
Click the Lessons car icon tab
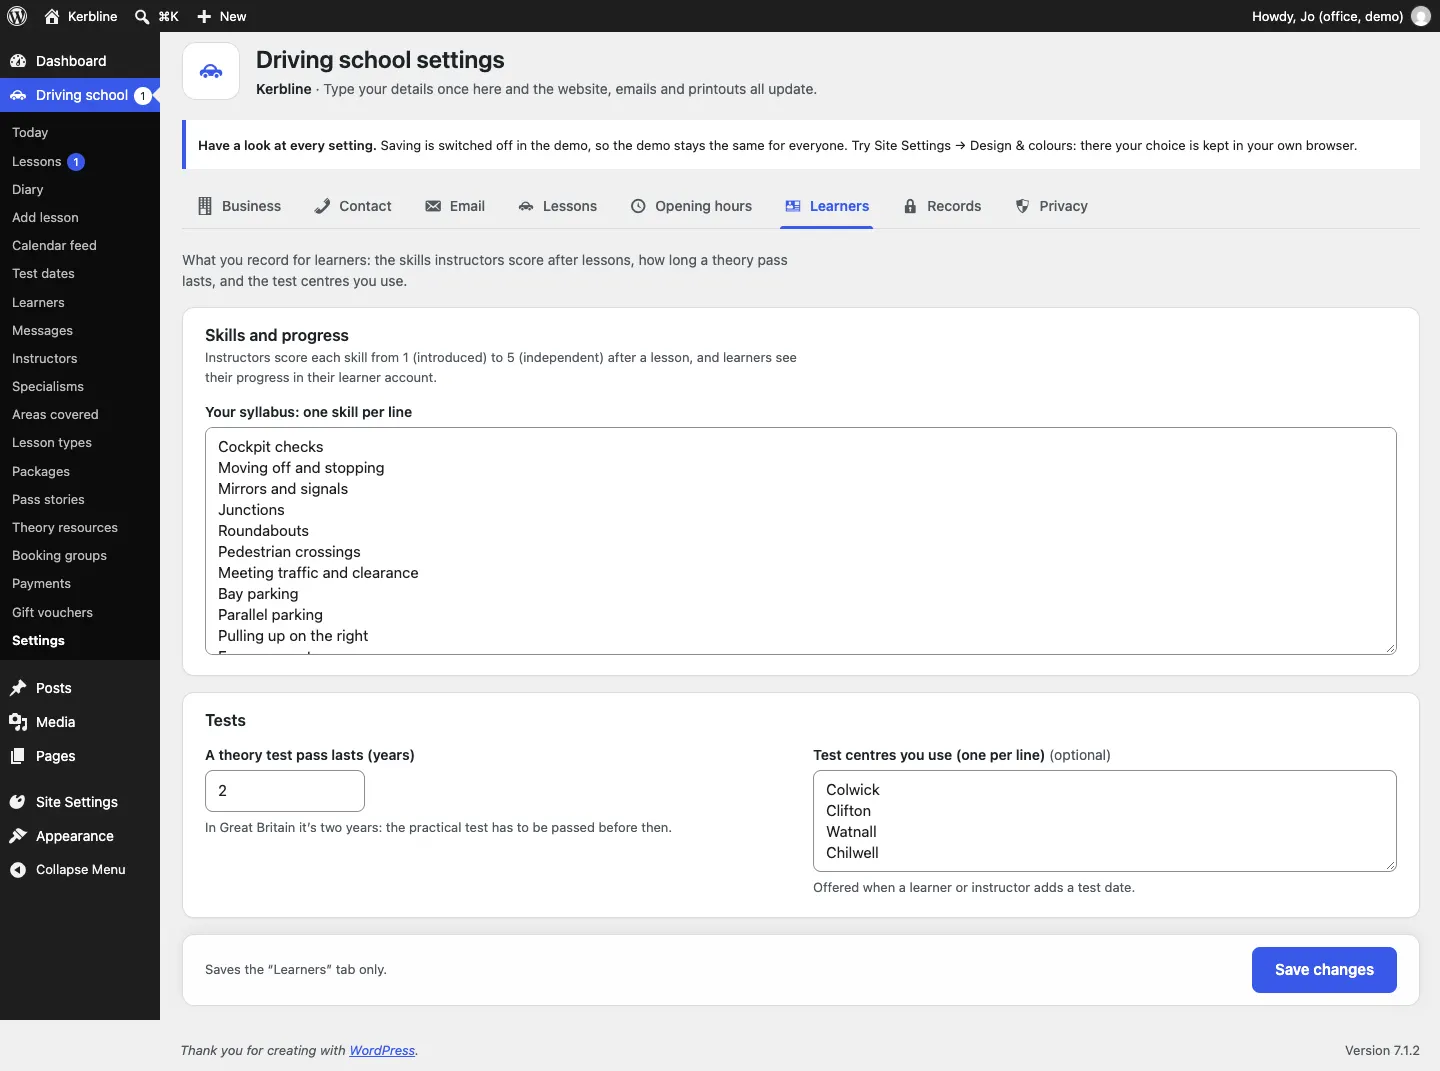coord(526,206)
